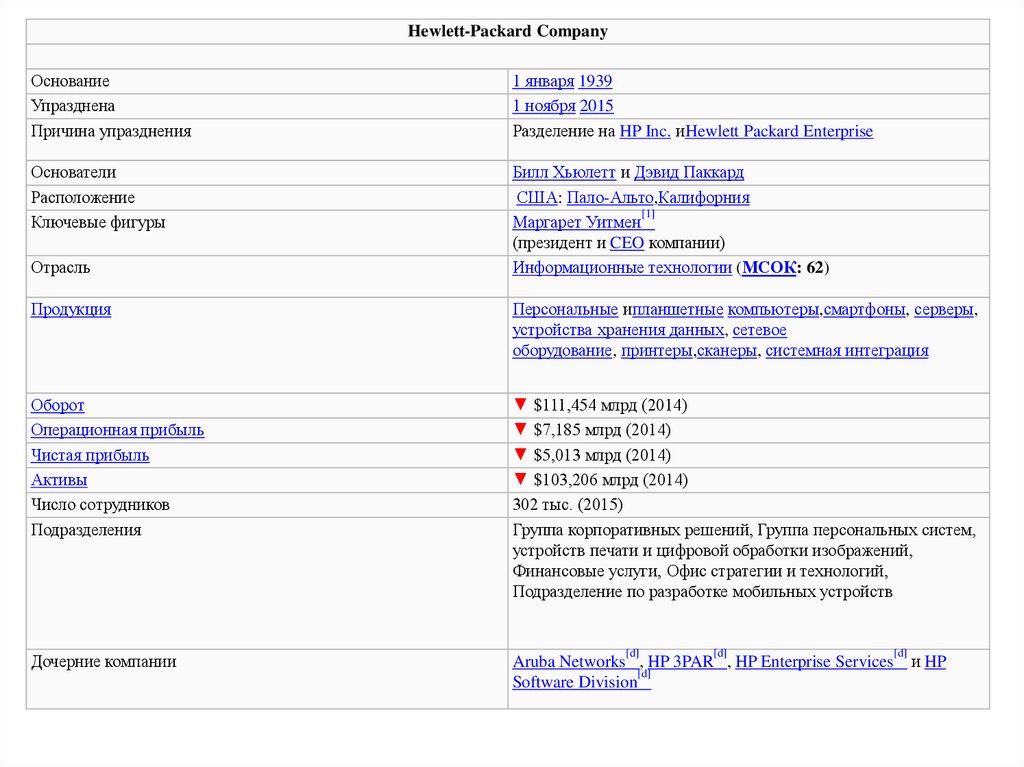Click red down arrow beside $111,454 млрд
The image size is (1024, 767).
(520, 404)
